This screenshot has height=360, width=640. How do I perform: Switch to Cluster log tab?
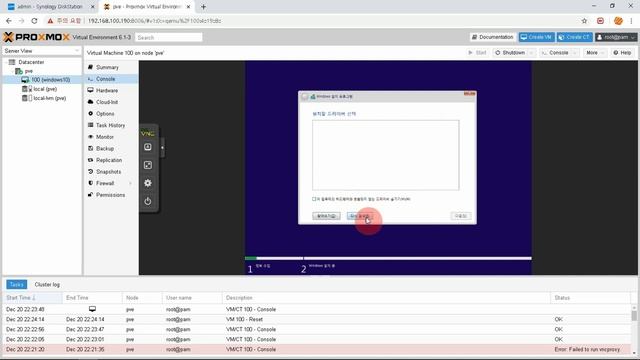coord(47,284)
